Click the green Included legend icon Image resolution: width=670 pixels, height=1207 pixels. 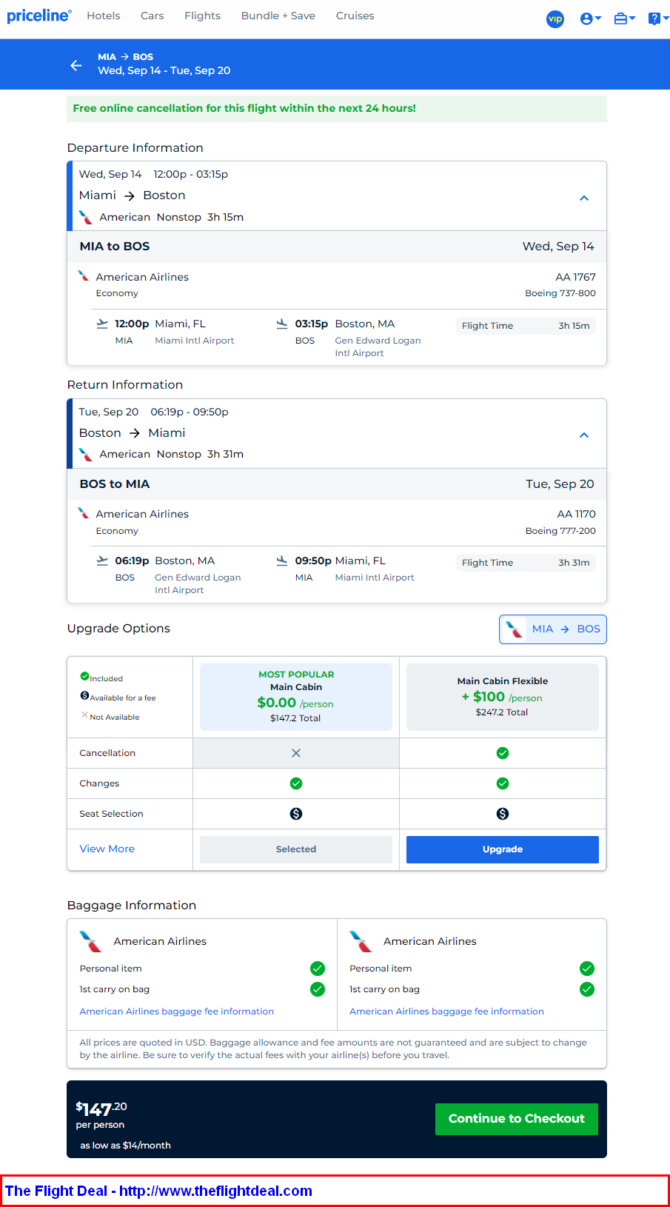tap(85, 676)
